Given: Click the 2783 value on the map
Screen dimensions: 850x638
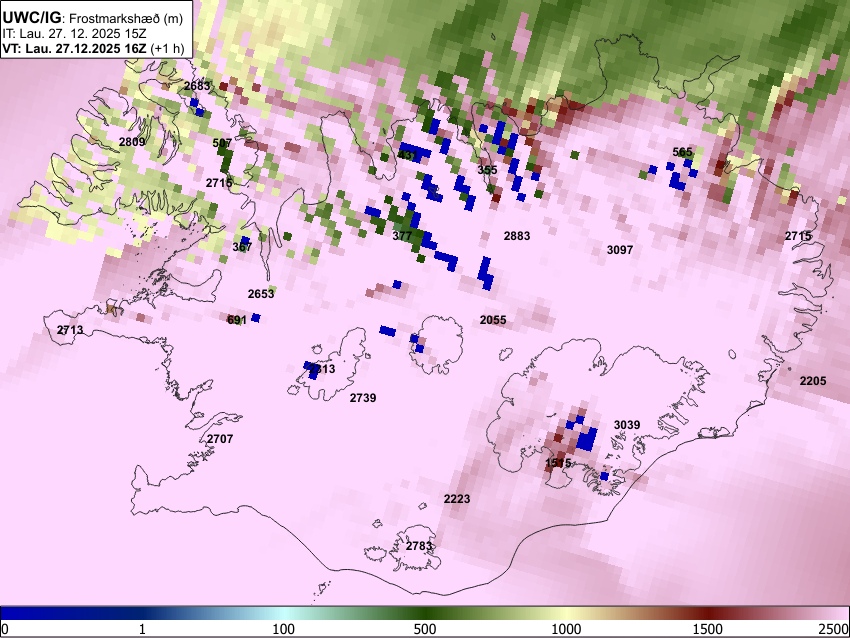Looking at the screenshot, I should pyautogui.click(x=419, y=546).
